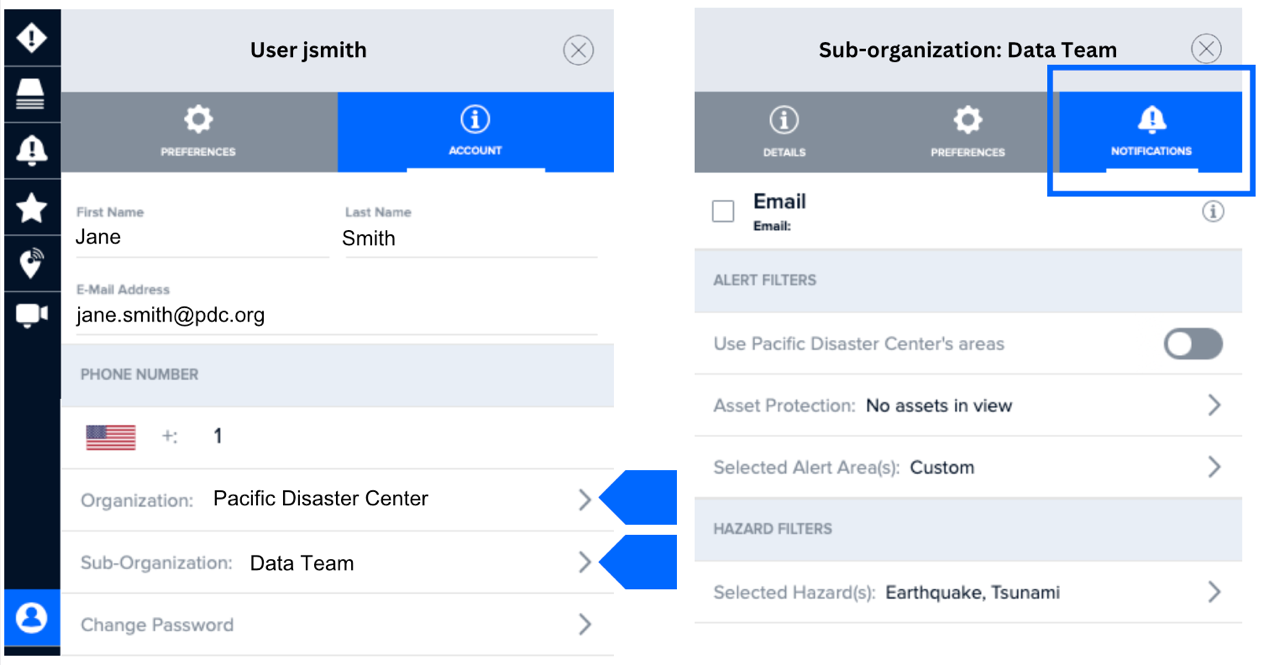Screen dimensions: 1264x665
Task: Open the location signal pin icon in sidebar
Action: (x=32, y=263)
